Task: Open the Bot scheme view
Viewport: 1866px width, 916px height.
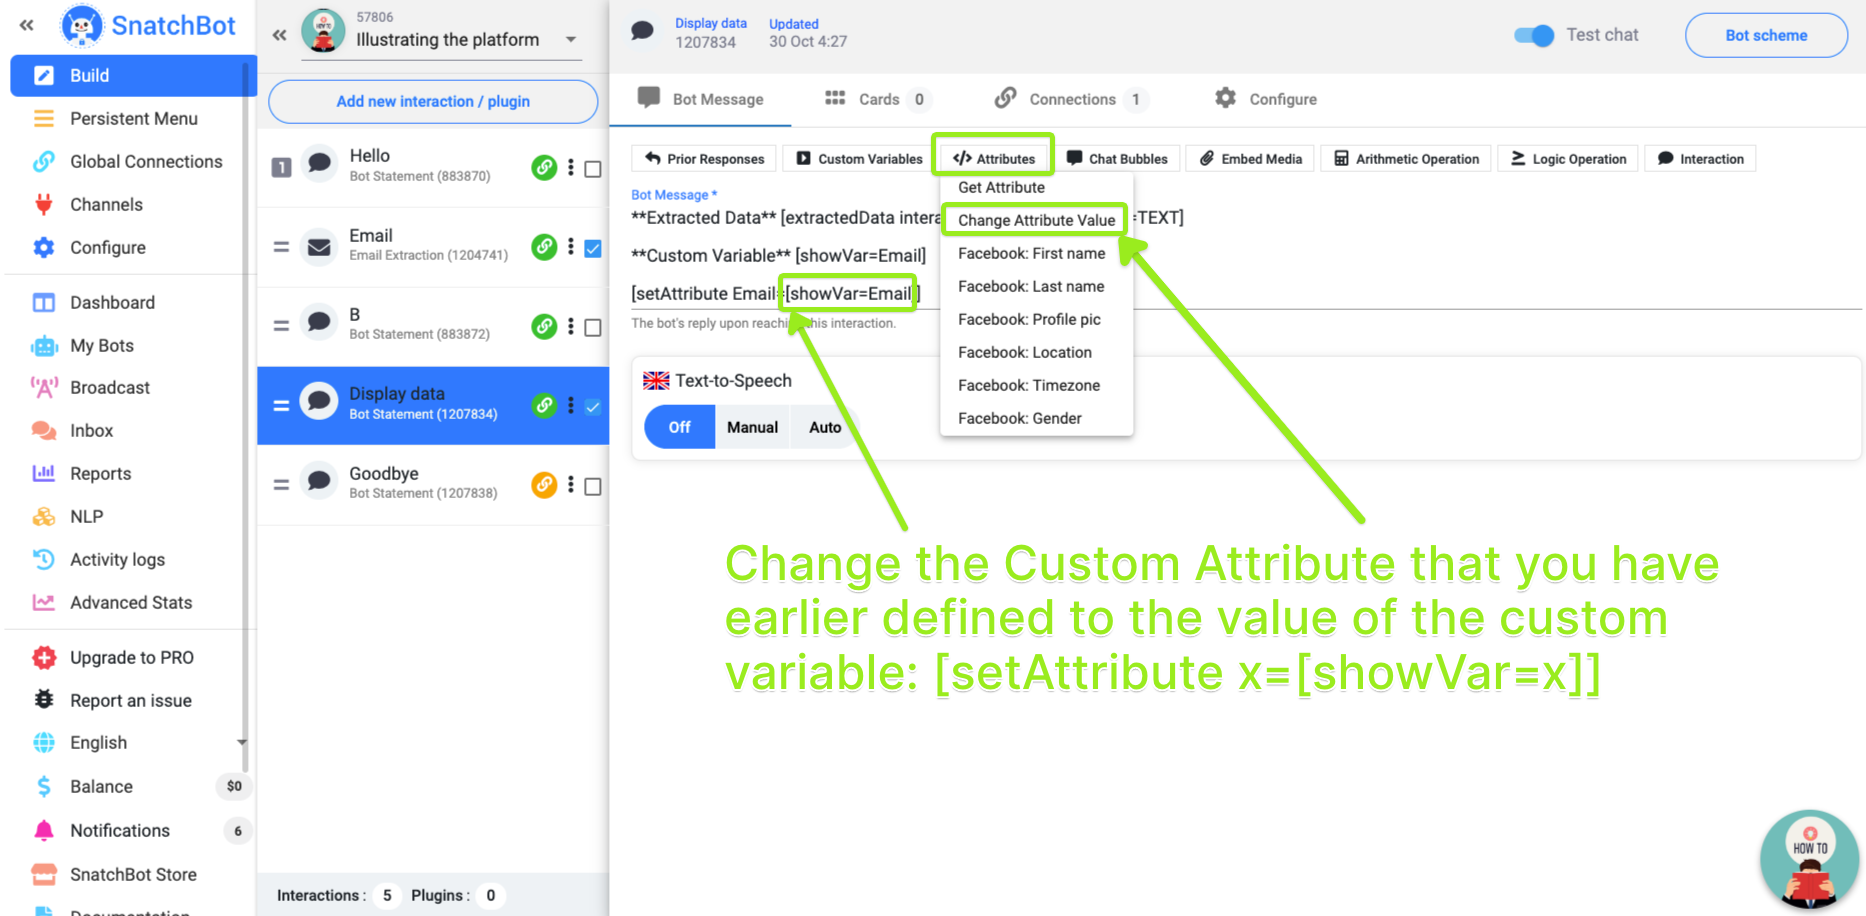Action: tap(1766, 35)
